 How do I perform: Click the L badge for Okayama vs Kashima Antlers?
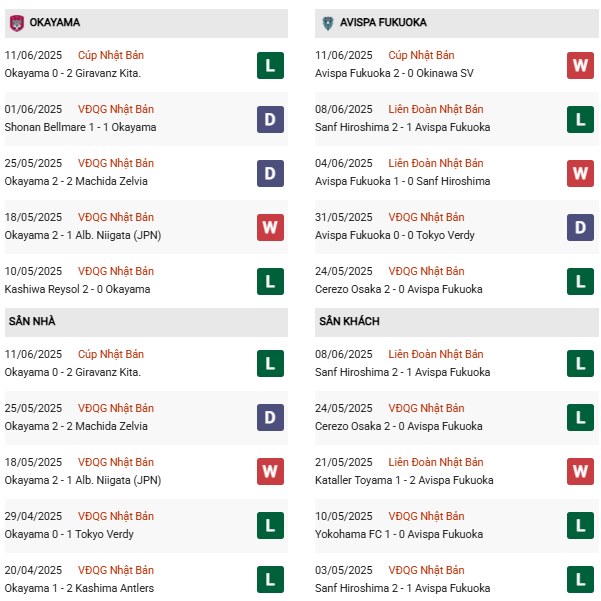tap(270, 580)
